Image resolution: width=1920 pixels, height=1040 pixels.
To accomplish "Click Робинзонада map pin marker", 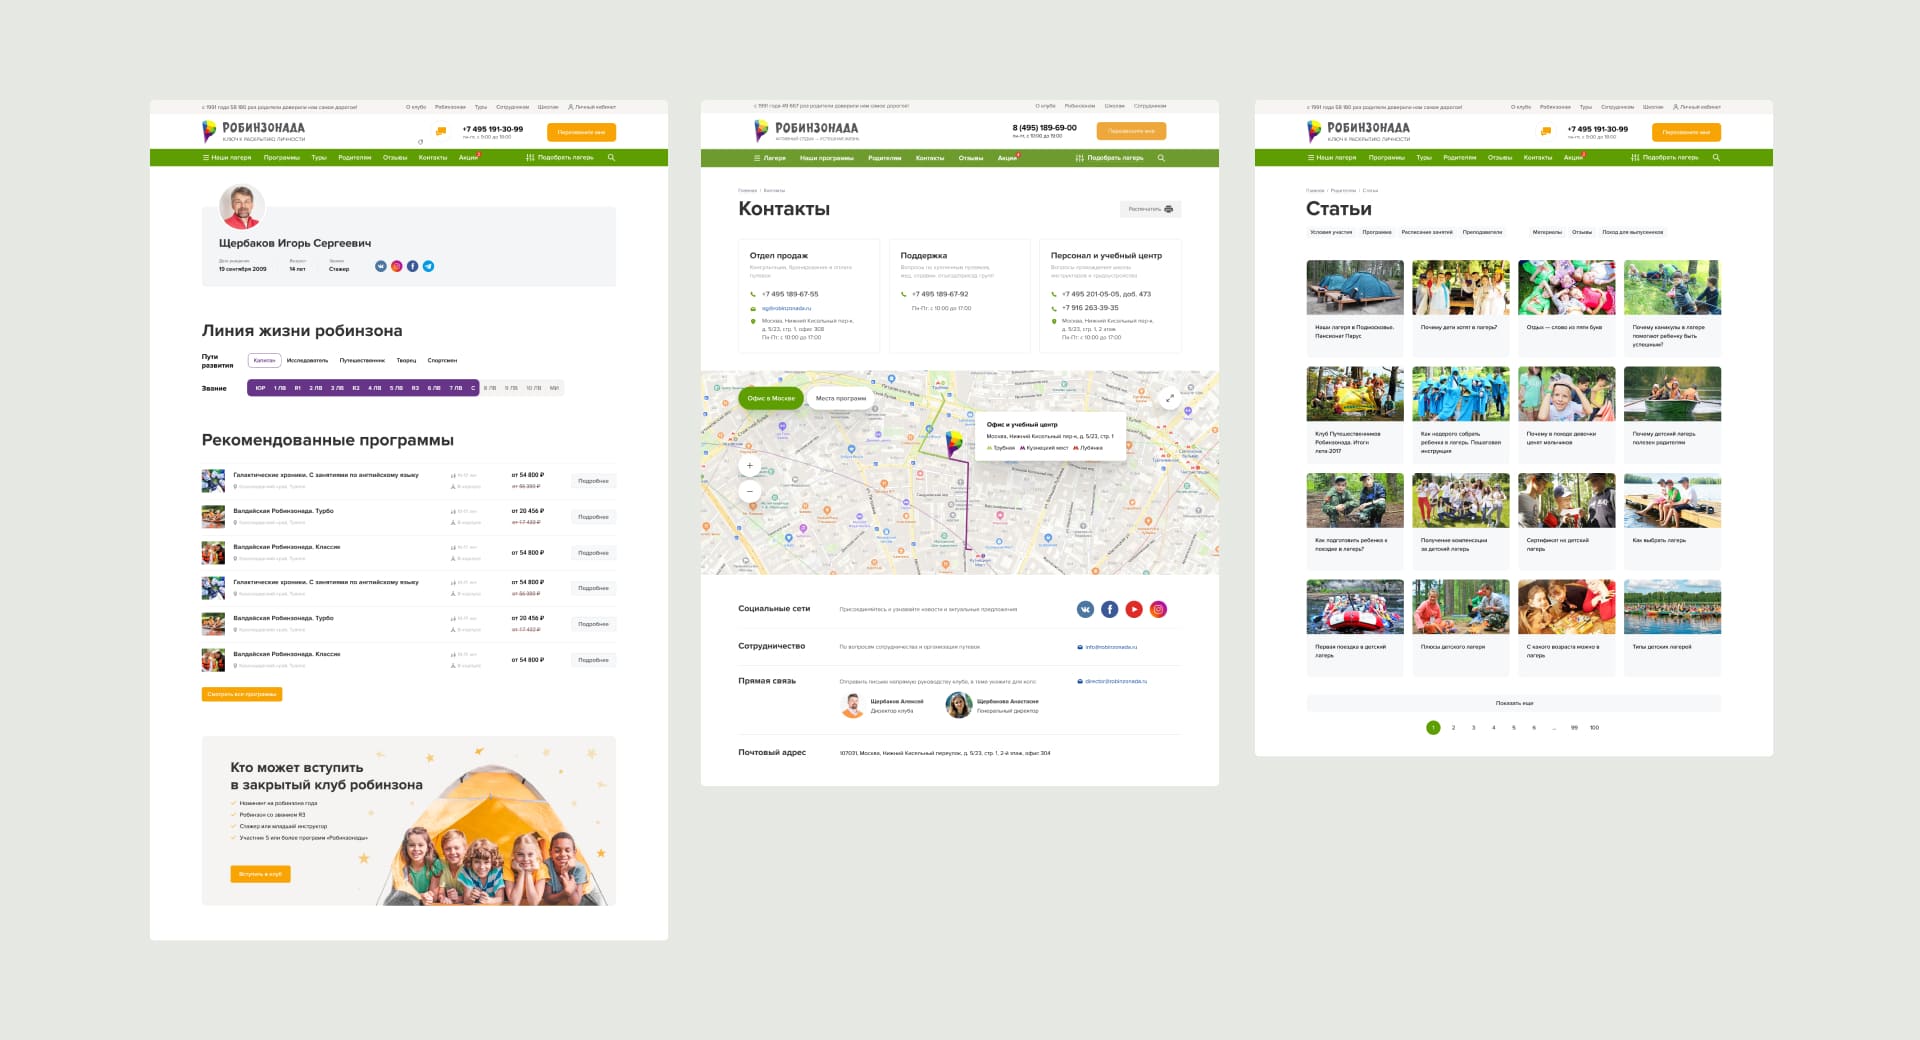I will click(954, 443).
